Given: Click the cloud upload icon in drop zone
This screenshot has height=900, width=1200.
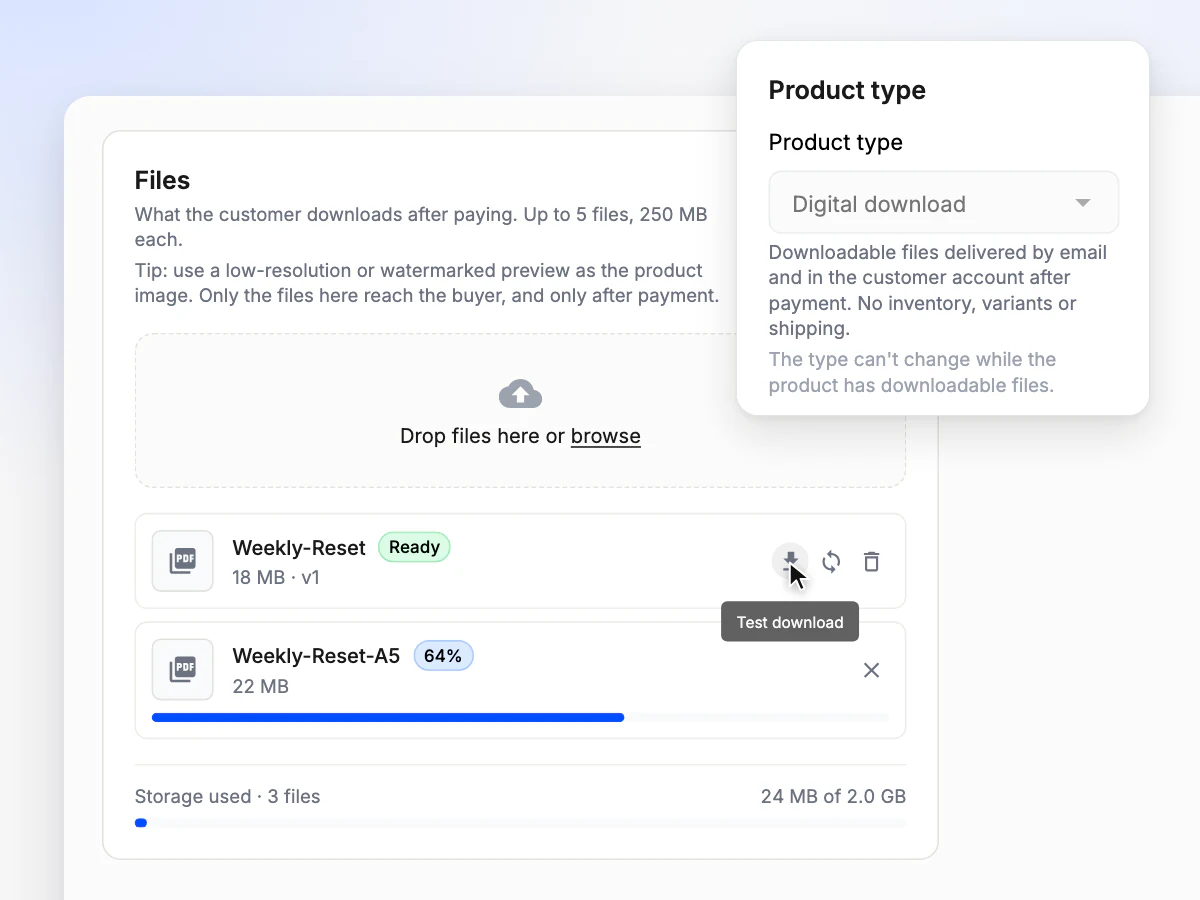Looking at the screenshot, I should point(520,394).
